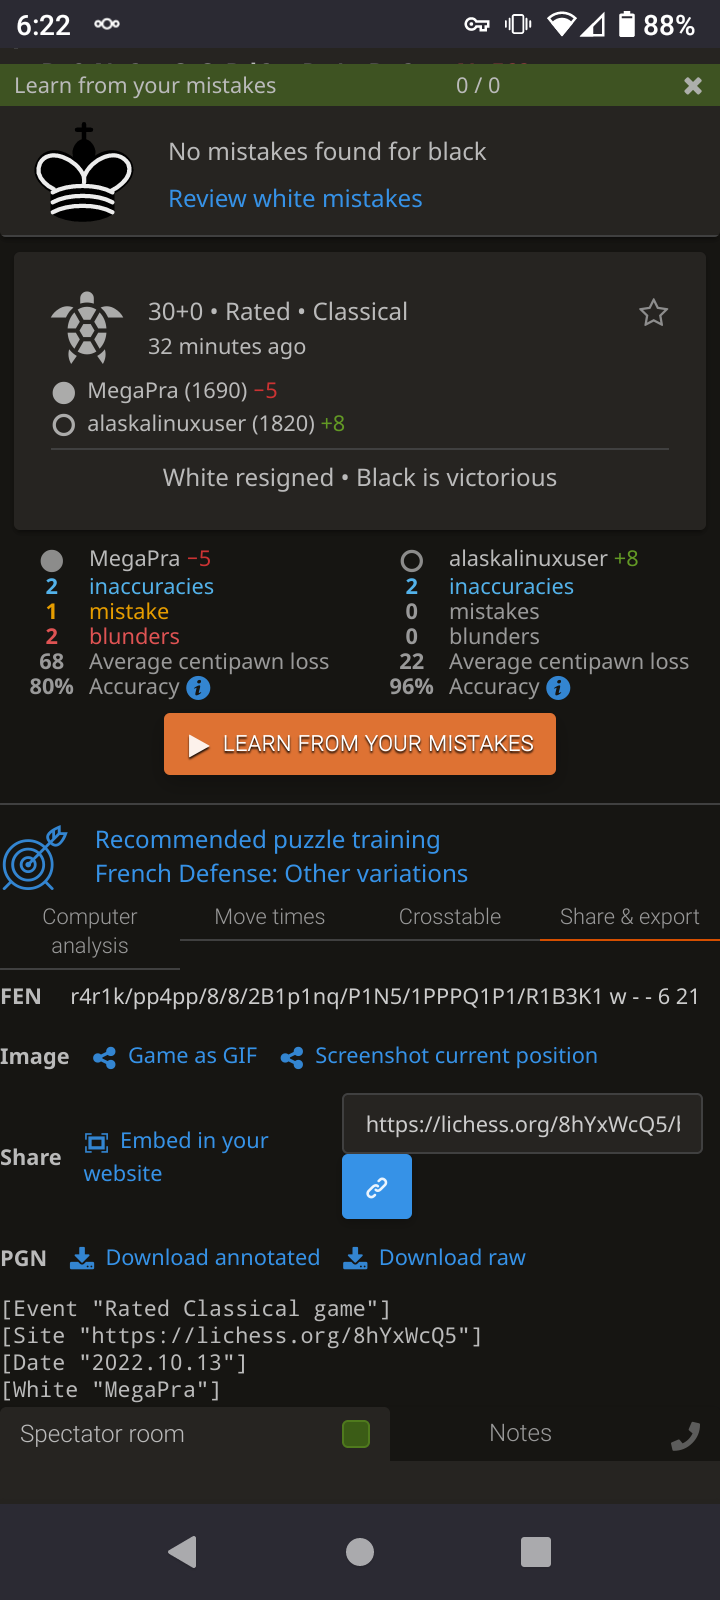
Task: Click Review white mistakes link
Action: click(x=295, y=199)
